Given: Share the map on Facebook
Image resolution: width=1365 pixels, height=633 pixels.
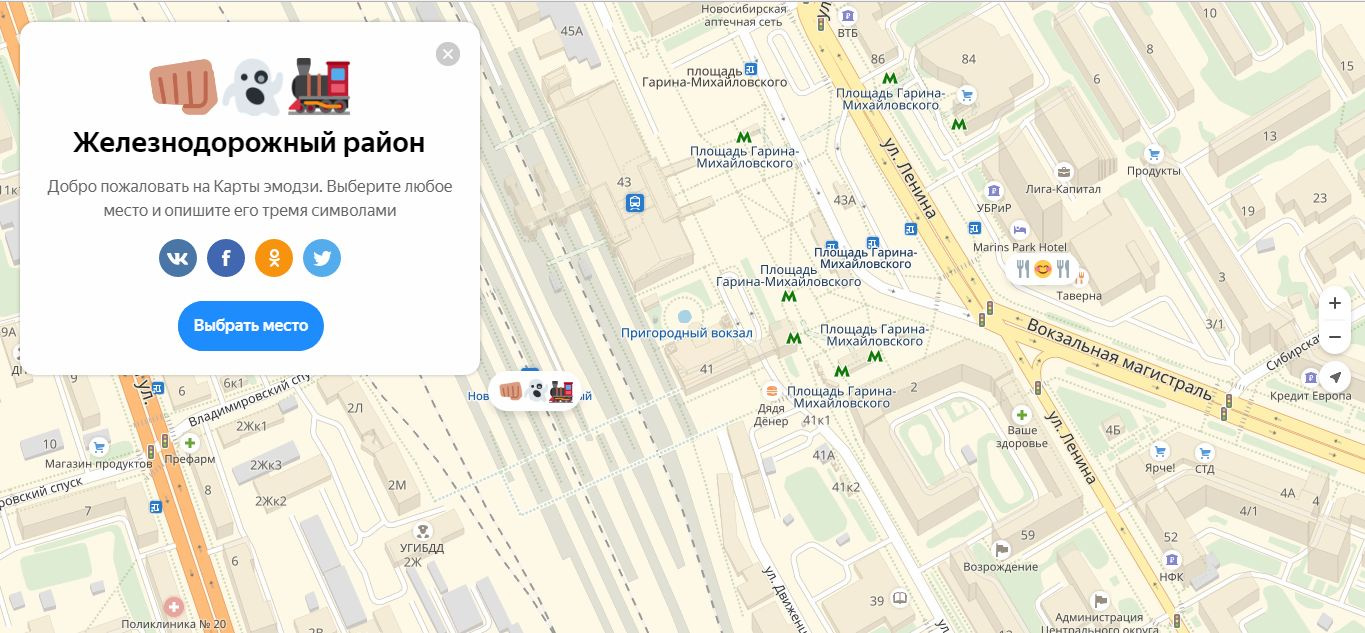Looking at the screenshot, I should pyautogui.click(x=226, y=258).
